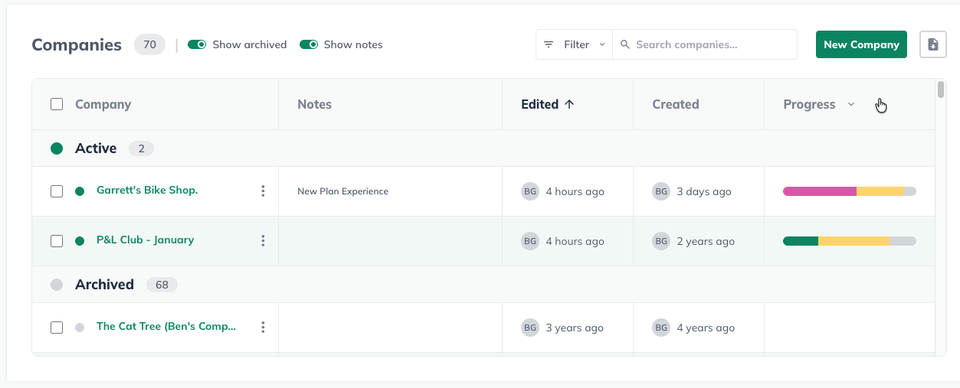960x388 pixels.
Task: Click P&L Club - January progress bar
Action: click(x=849, y=241)
